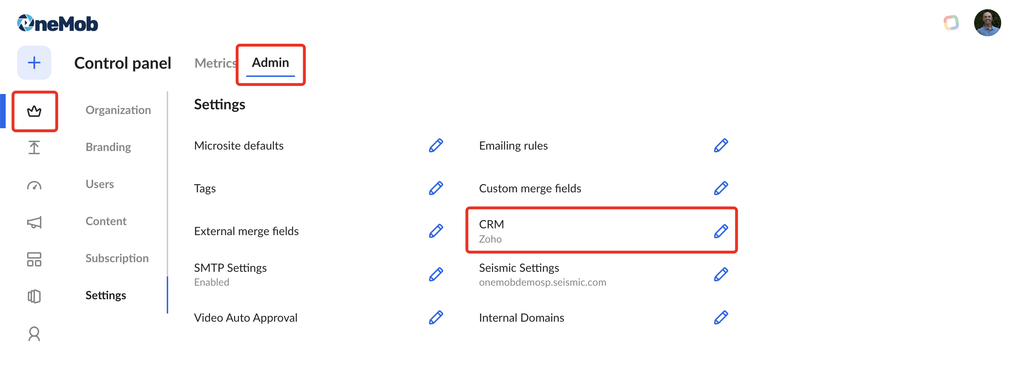Image resolution: width=1024 pixels, height=374 pixels.
Task: Edit Microsite defaults with pencil icon
Action: [436, 145]
